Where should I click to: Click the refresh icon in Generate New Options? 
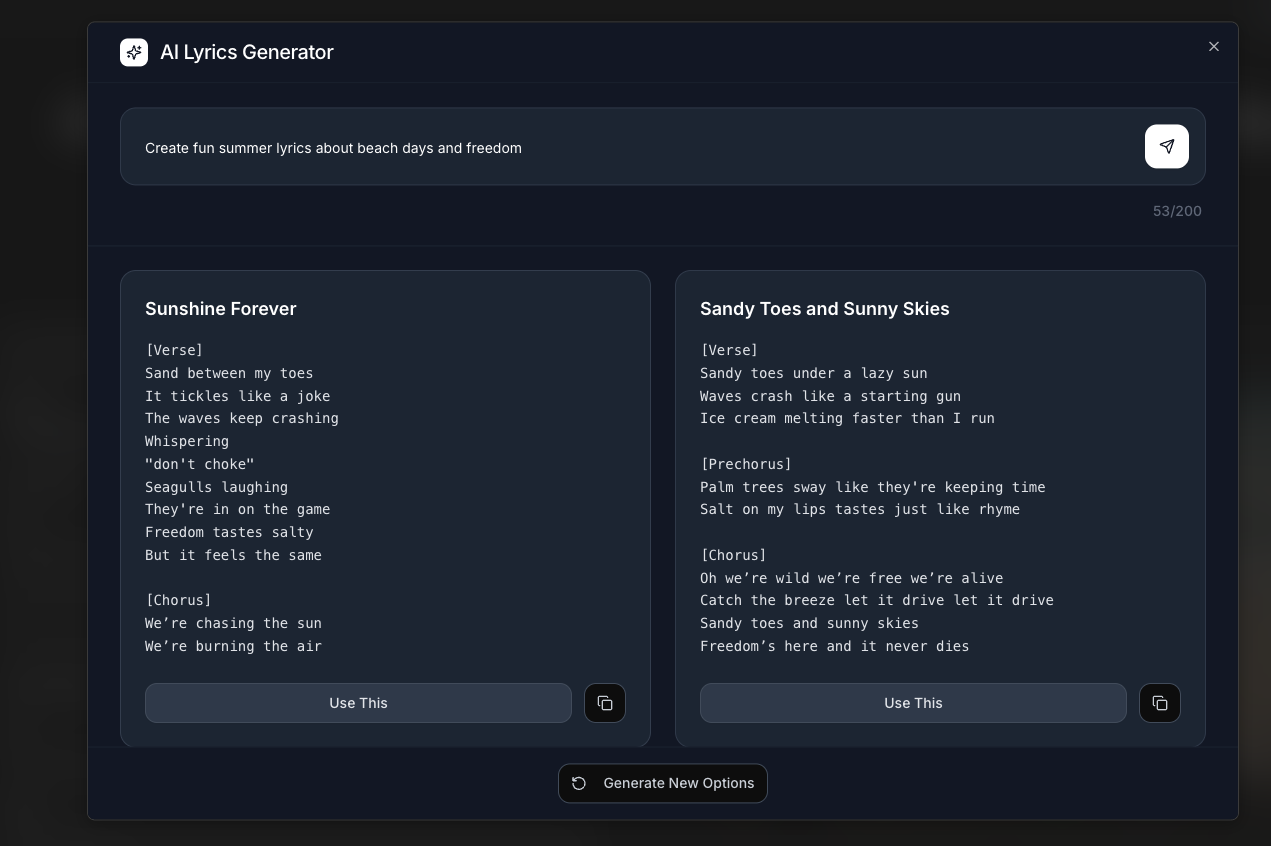pos(579,783)
